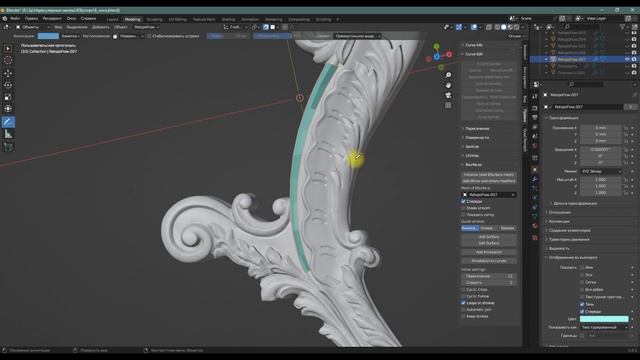Click the viewport zoom magnifier icon
640x360 pixels.
[448, 75]
